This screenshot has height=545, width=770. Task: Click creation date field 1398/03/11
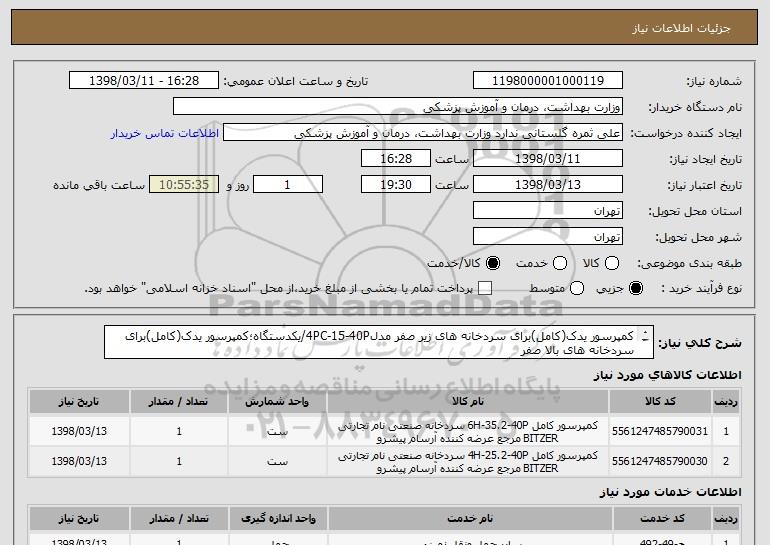click(548, 159)
